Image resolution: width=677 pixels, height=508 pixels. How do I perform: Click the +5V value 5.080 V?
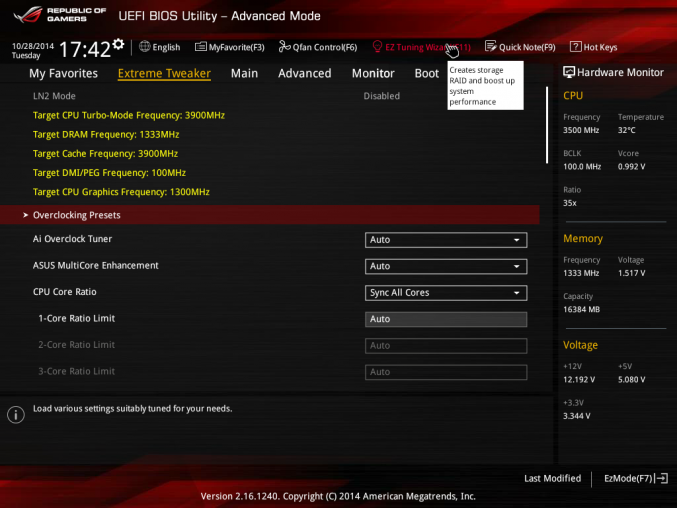click(631, 379)
